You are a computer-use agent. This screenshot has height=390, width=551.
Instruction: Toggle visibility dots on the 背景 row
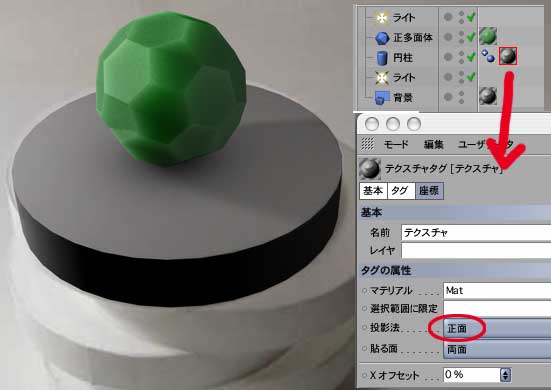click(461, 97)
